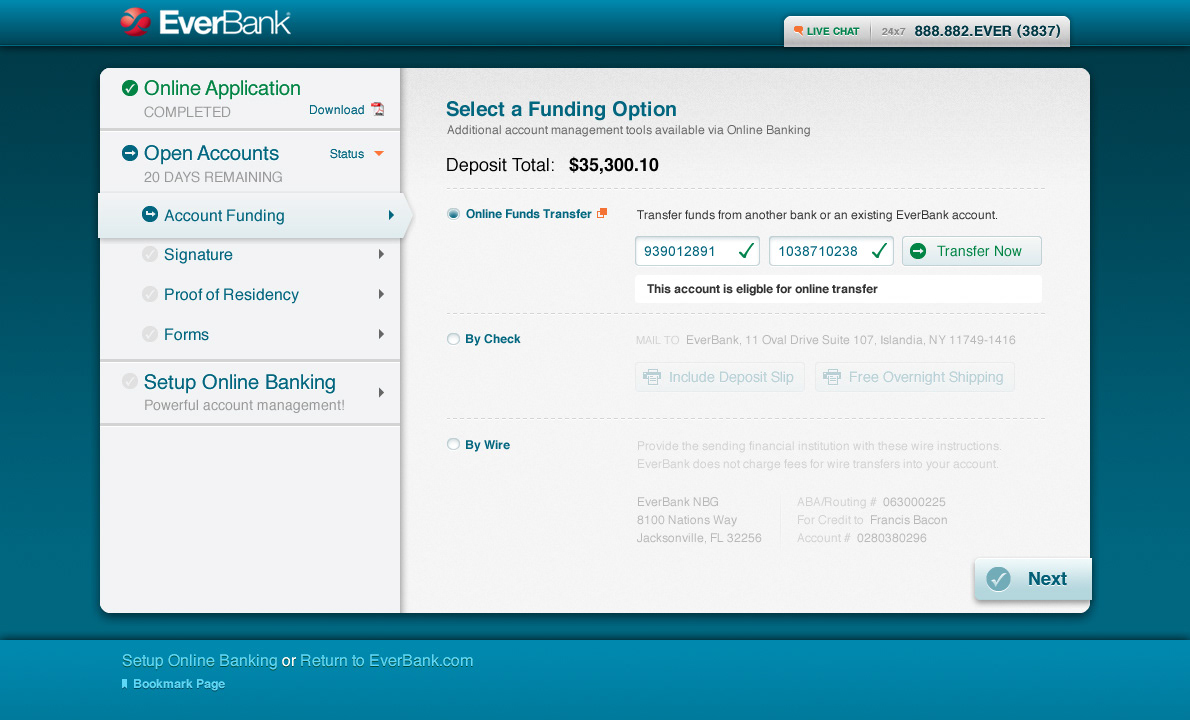Click the blue arrow icon beside Account Funding
Image resolution: width=1190 pixels, height=720 pixels.
click(x=150, y=215)
